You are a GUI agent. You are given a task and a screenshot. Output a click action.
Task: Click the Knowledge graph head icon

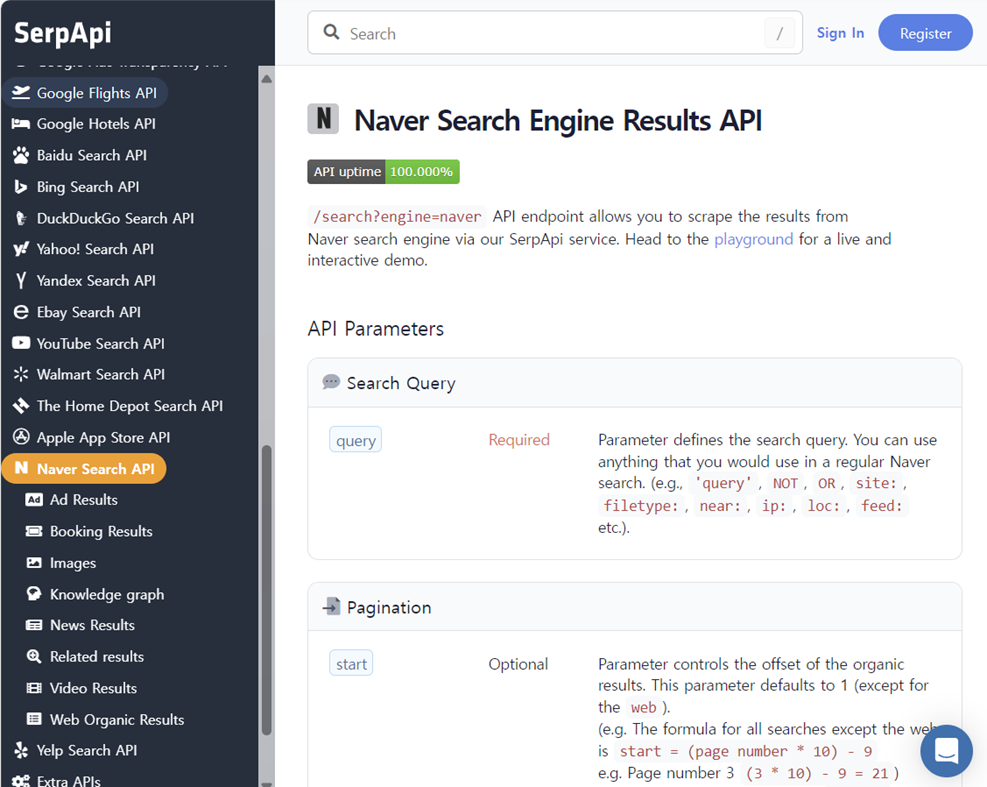click(x=34, y=594)
